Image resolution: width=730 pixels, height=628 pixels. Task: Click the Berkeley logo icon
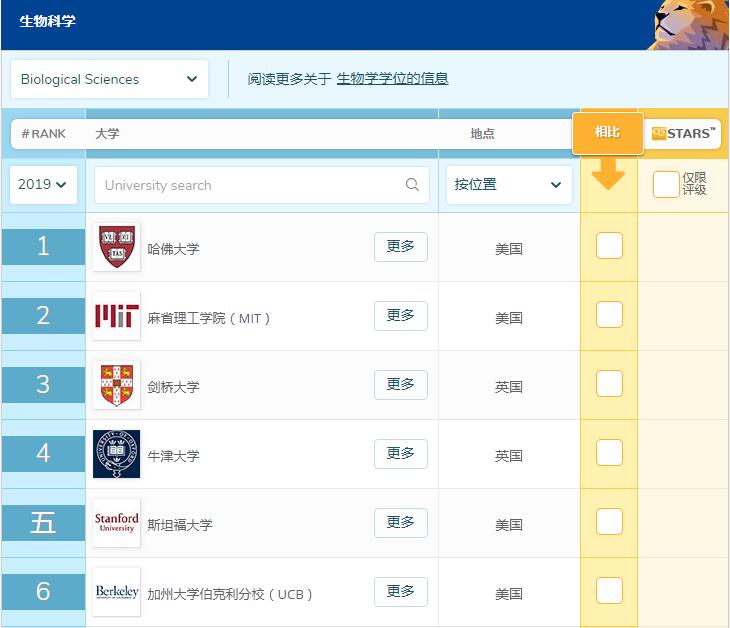[x=116, y=592]
